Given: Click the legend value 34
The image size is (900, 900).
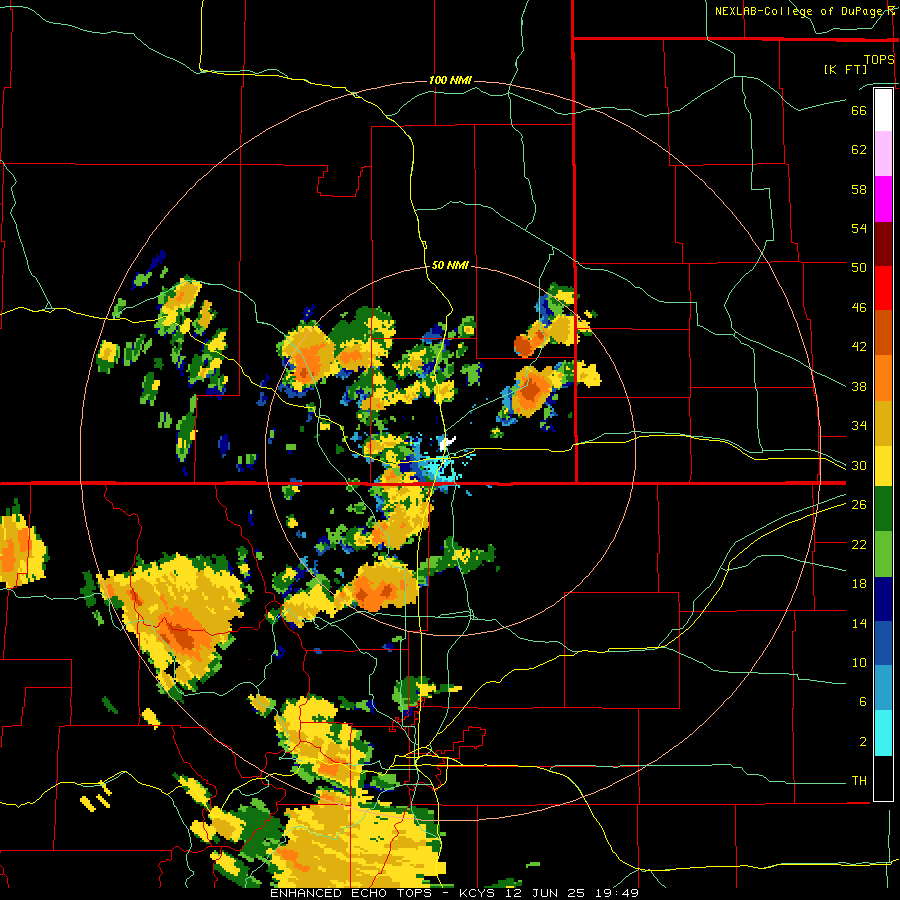Looking at the screenshot, I should click(x=859, y=426).
